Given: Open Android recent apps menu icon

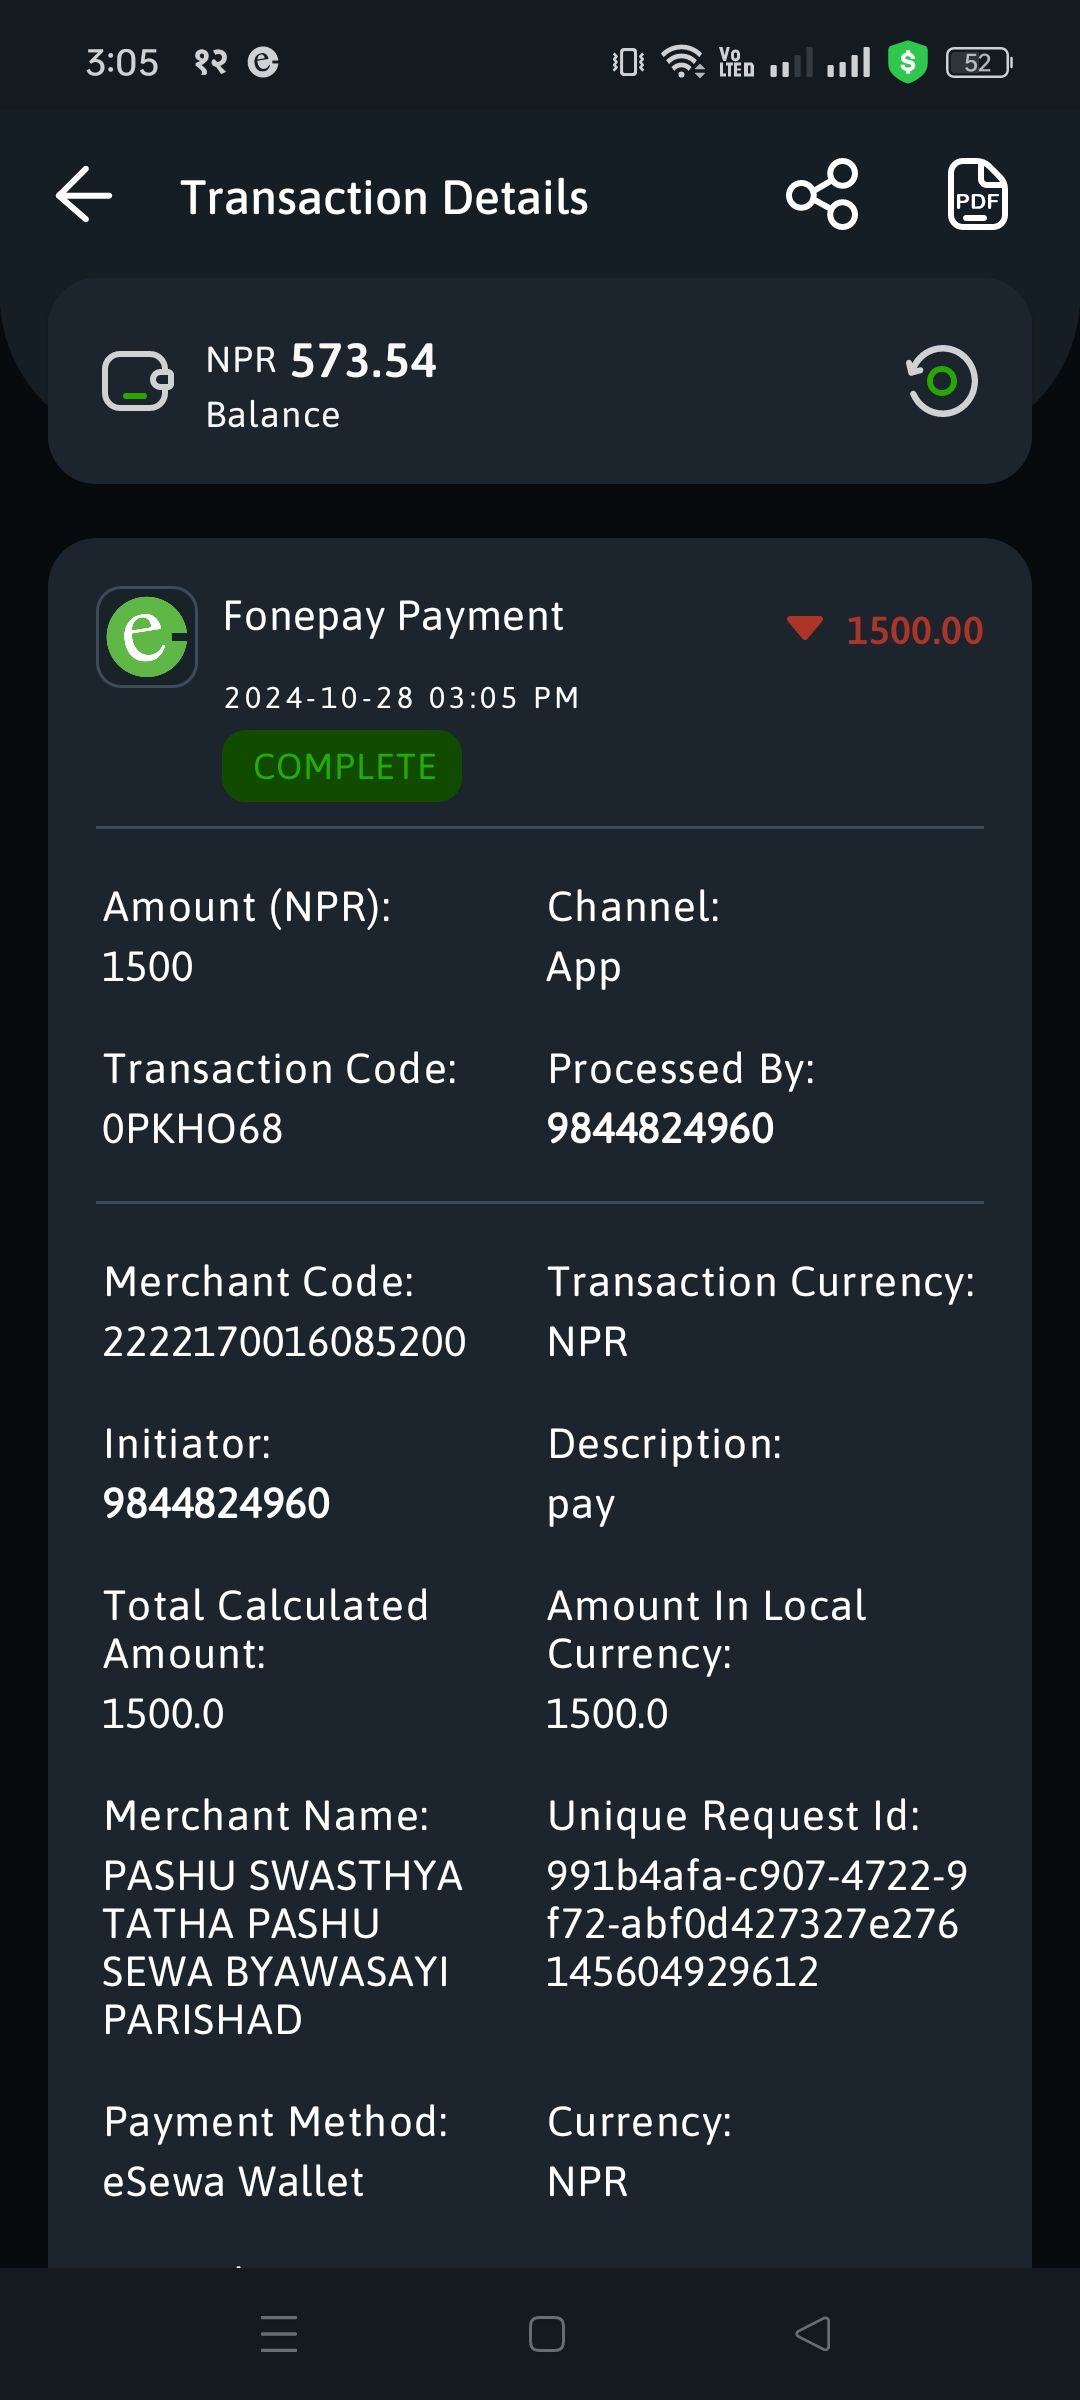Looking at the screenshot, I should point(279,2334).
